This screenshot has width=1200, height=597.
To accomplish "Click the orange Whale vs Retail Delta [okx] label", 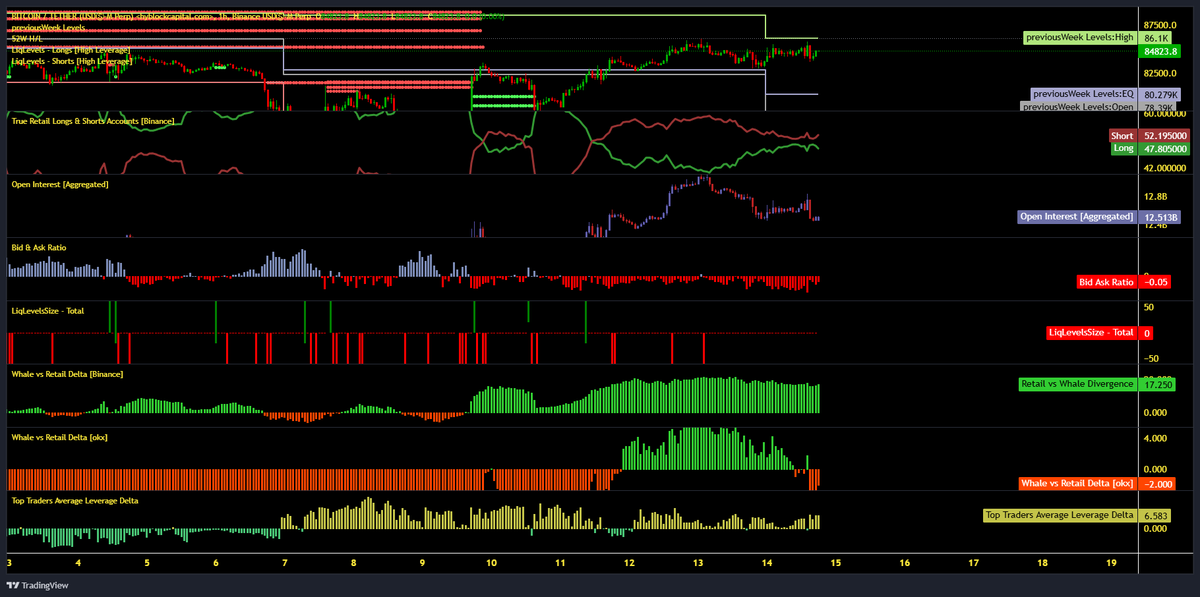I will click(1078, 483).
